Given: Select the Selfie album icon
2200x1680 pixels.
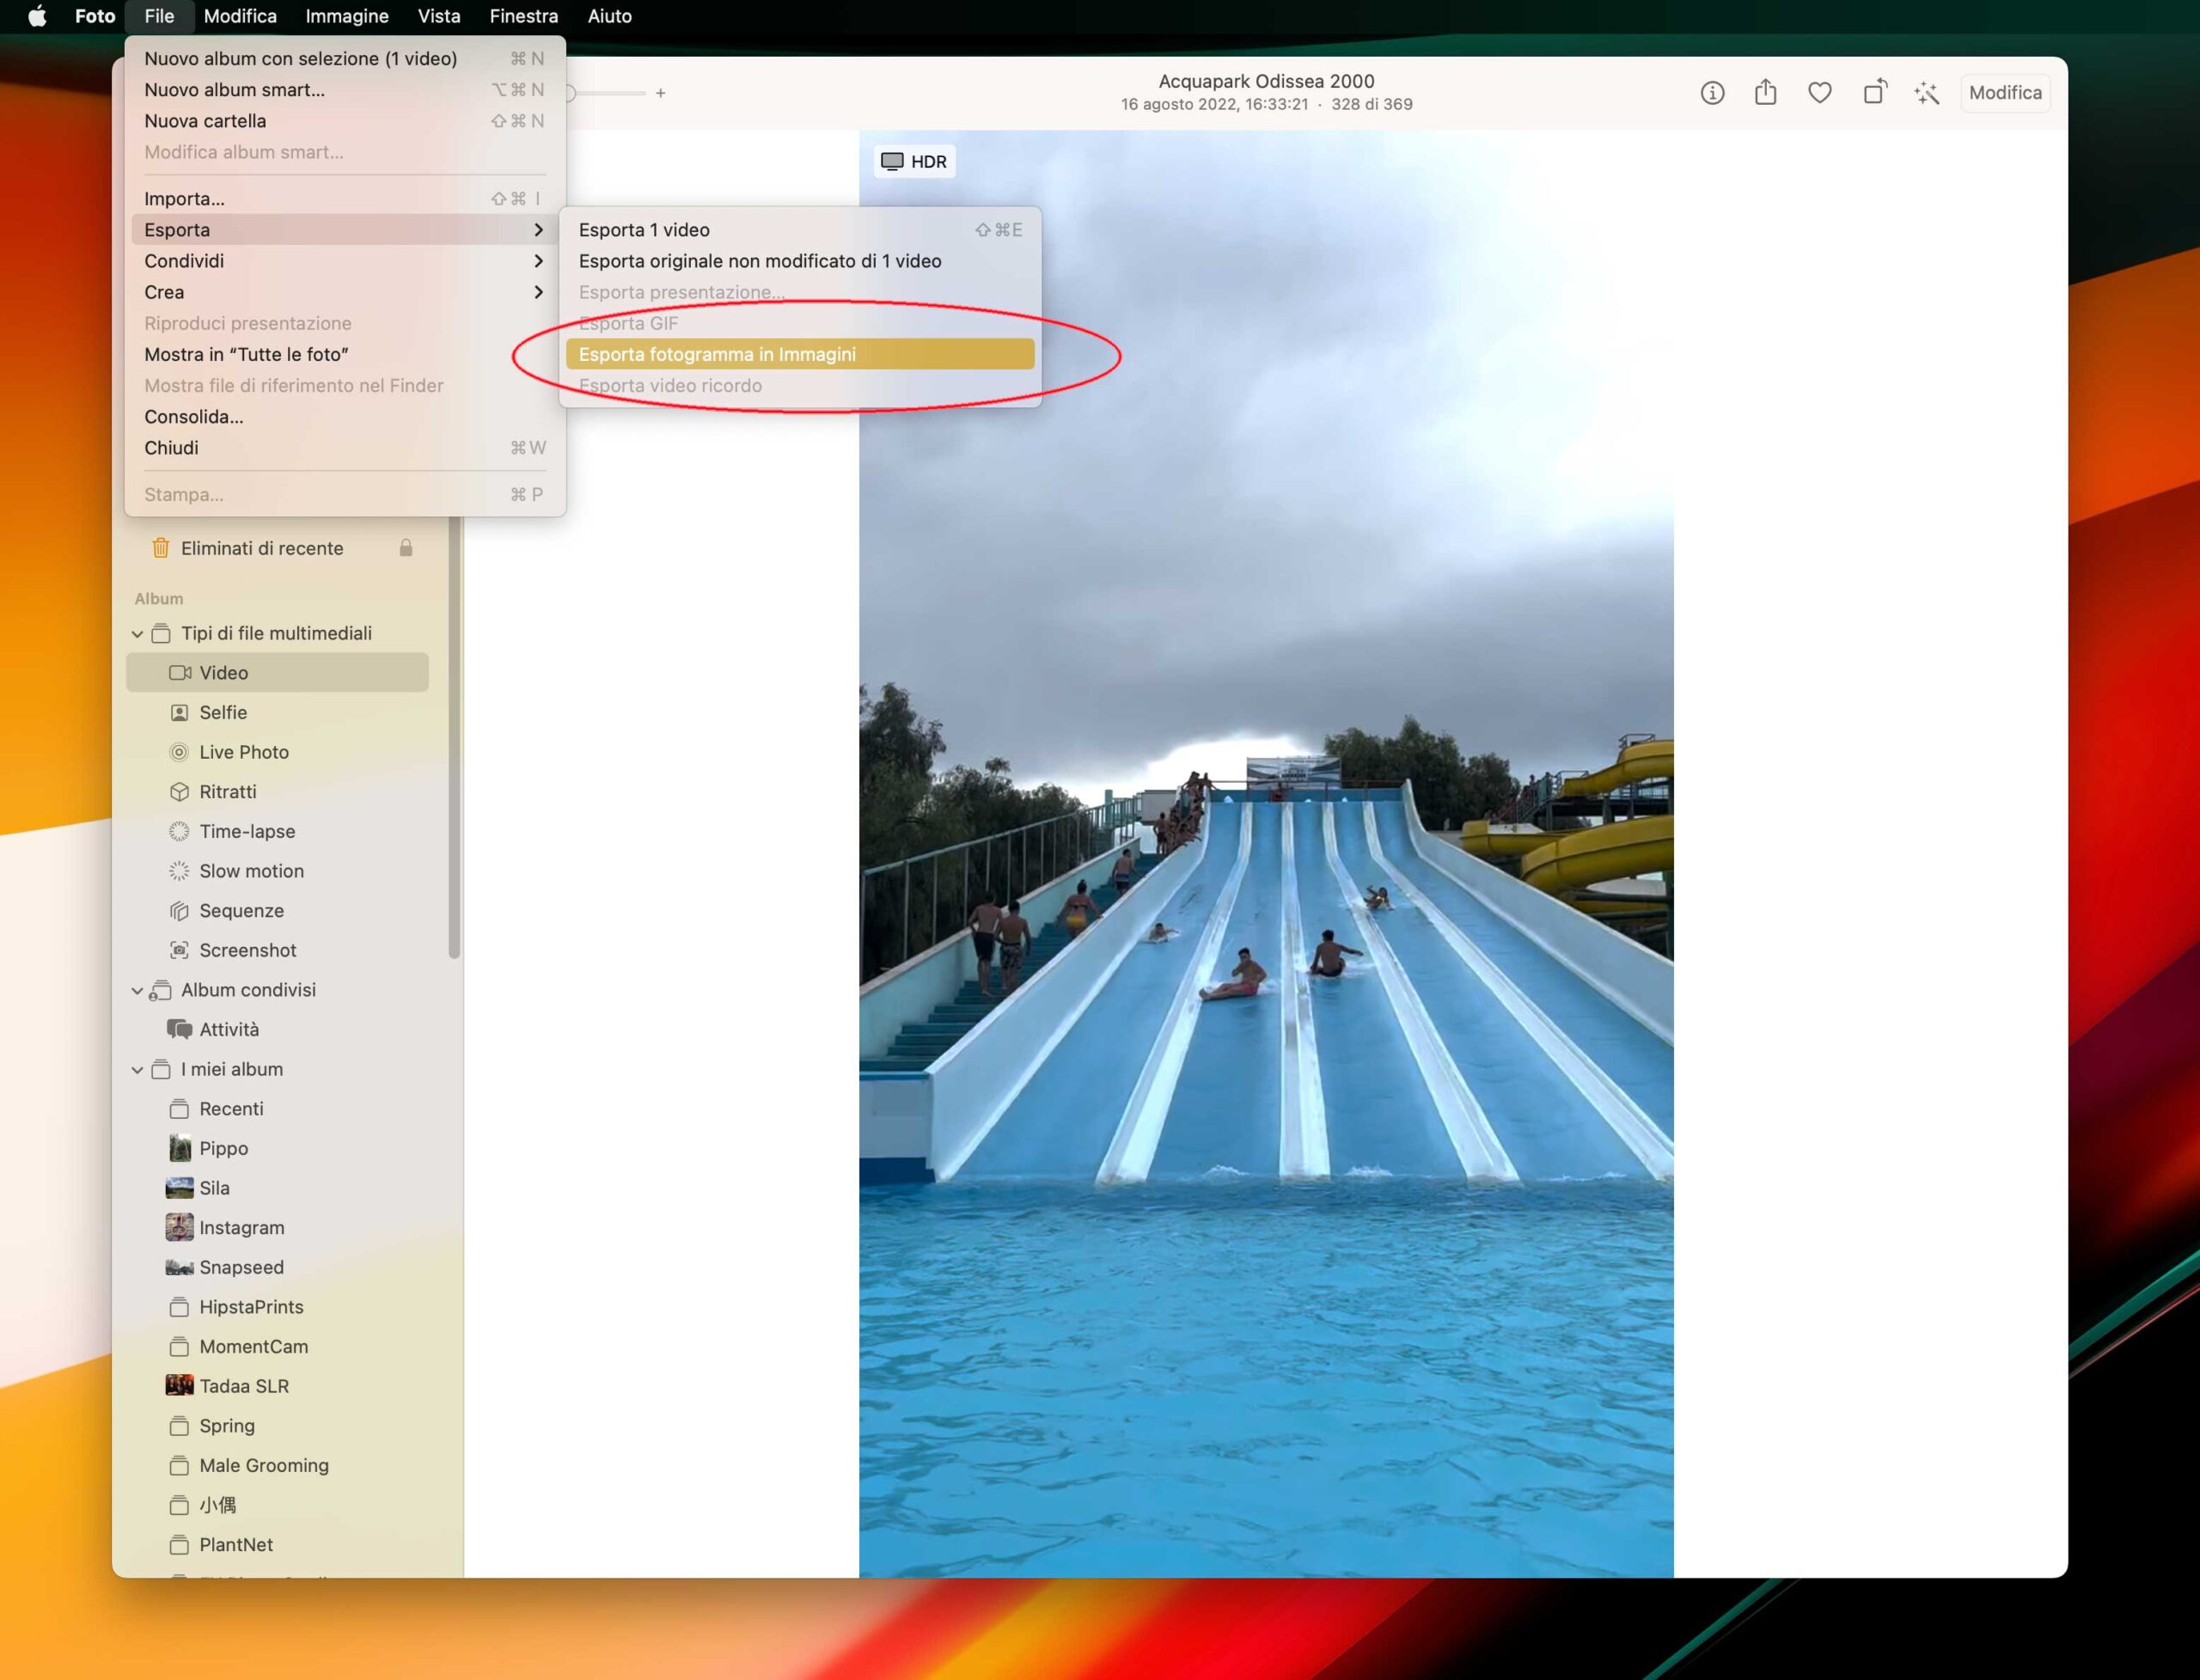Looking at the screenshot, I should point(179,712).
